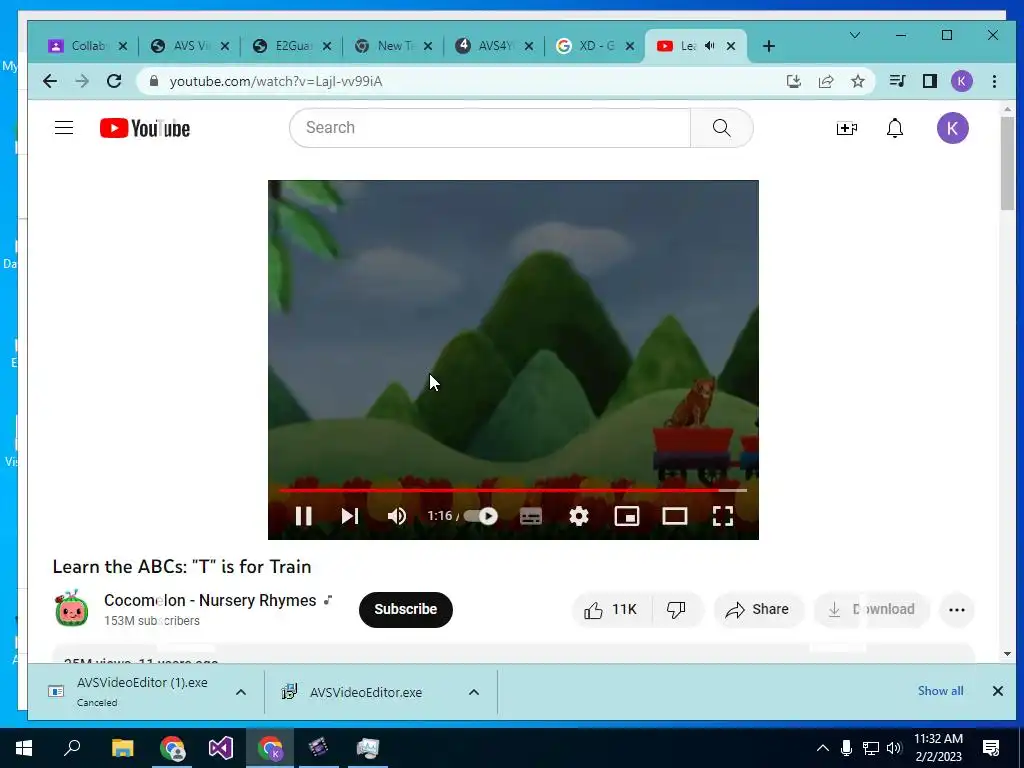
Task: Share this page from address bar
Action: pyautogui.click(x=825, y=81)
